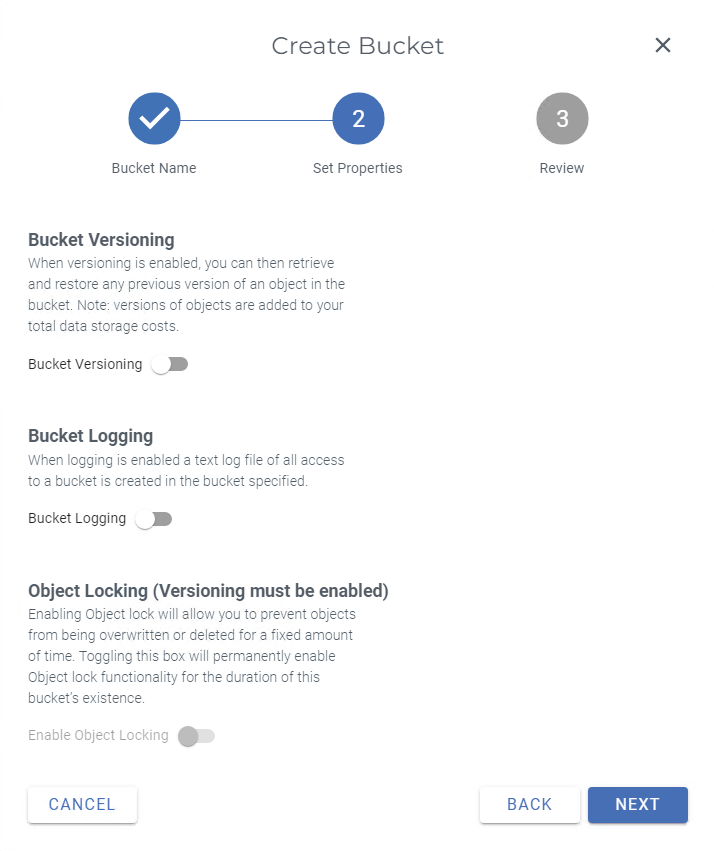The height and width of the screenshot is (851, 714).
Task: Close the Create Bucket dialog with X
Action: 662,46
